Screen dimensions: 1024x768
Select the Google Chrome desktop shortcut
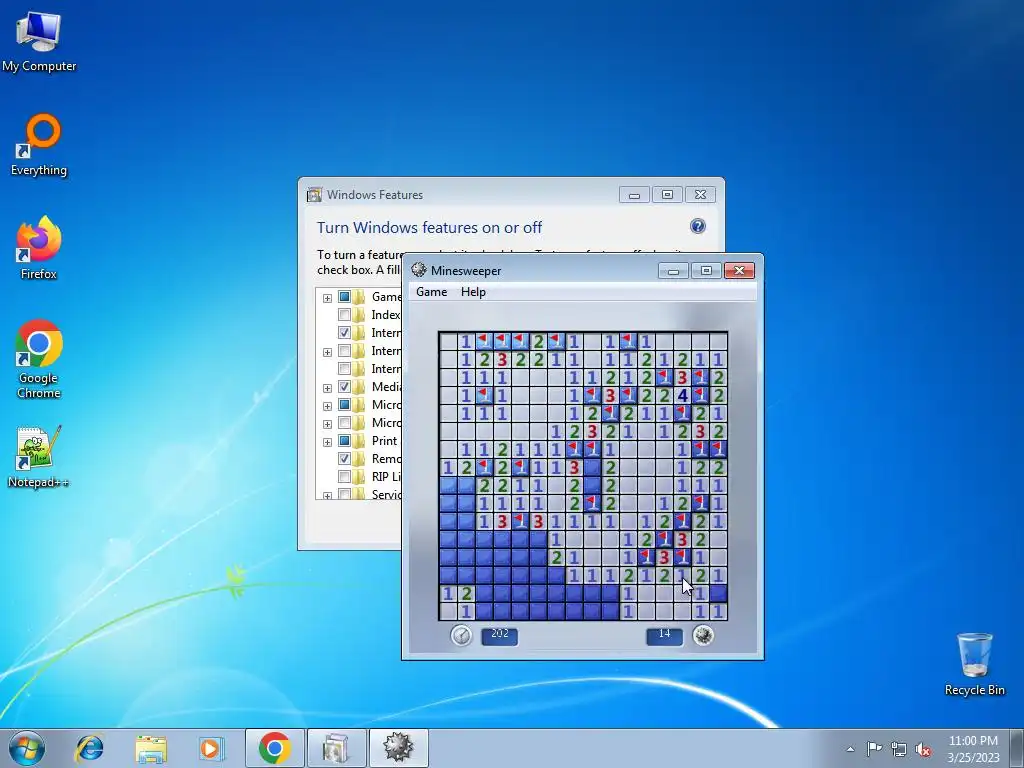(39, 359)
